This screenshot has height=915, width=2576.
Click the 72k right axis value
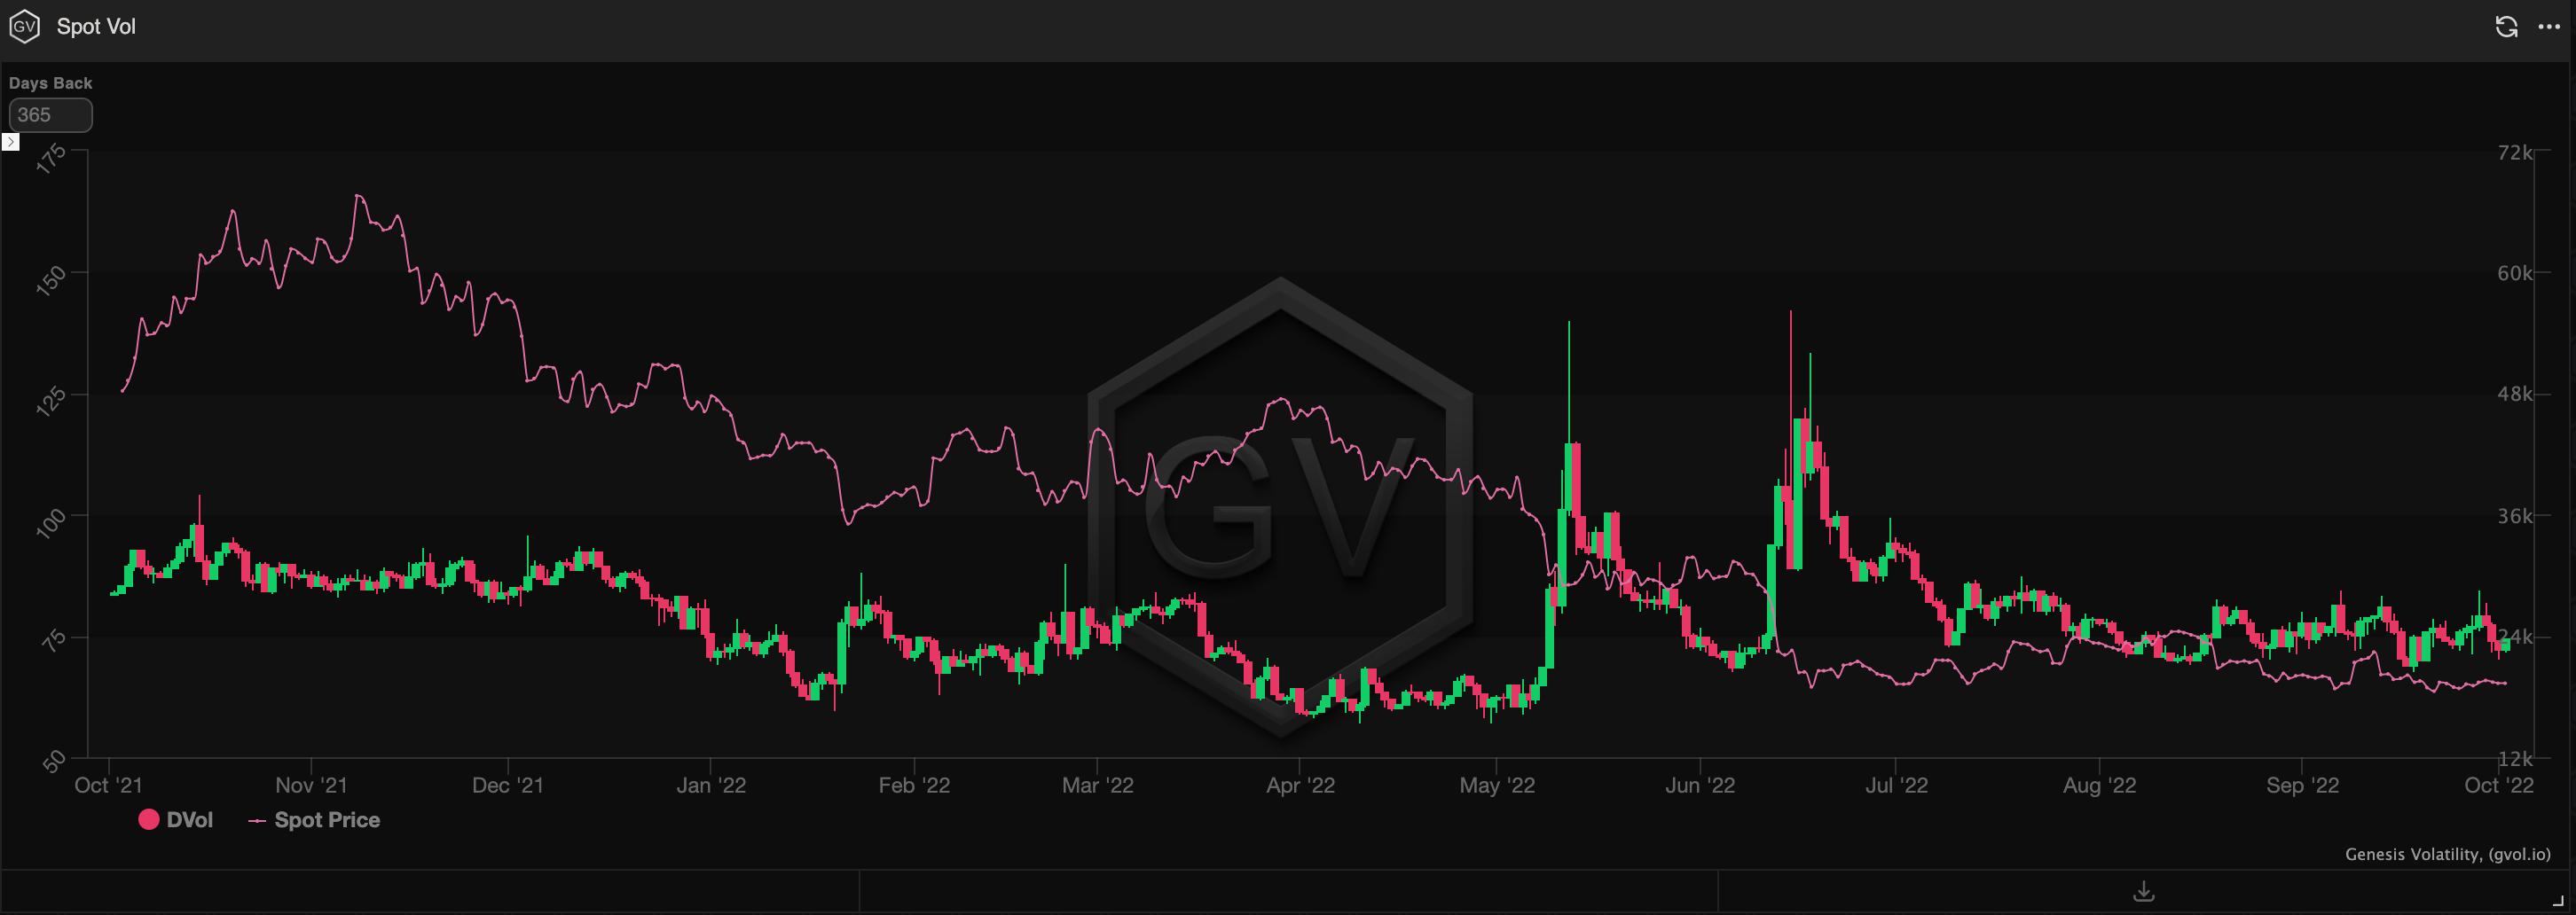[2514, 152]
